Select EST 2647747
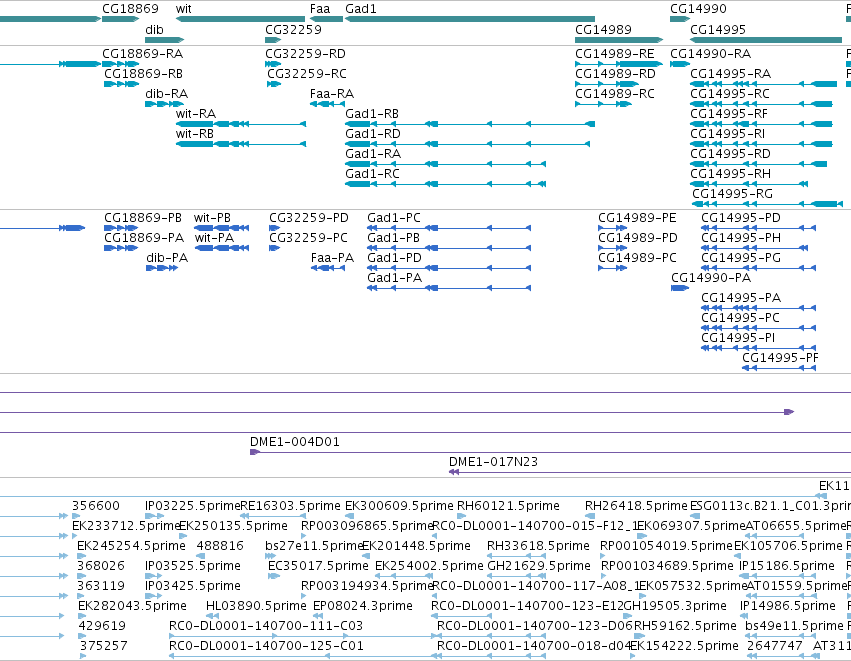 coord(774,646)
